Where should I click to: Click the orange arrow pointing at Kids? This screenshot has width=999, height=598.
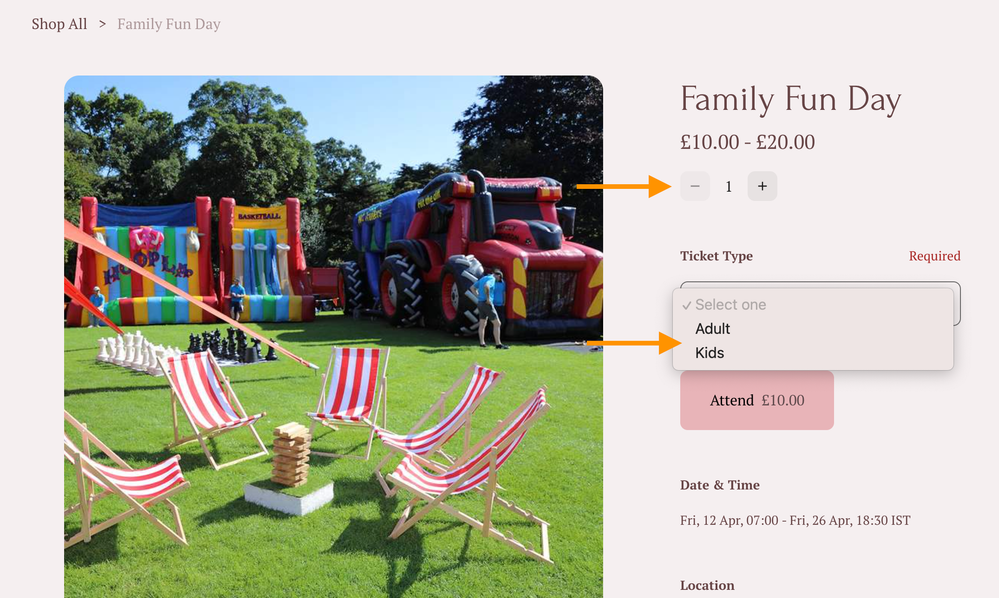635,343
